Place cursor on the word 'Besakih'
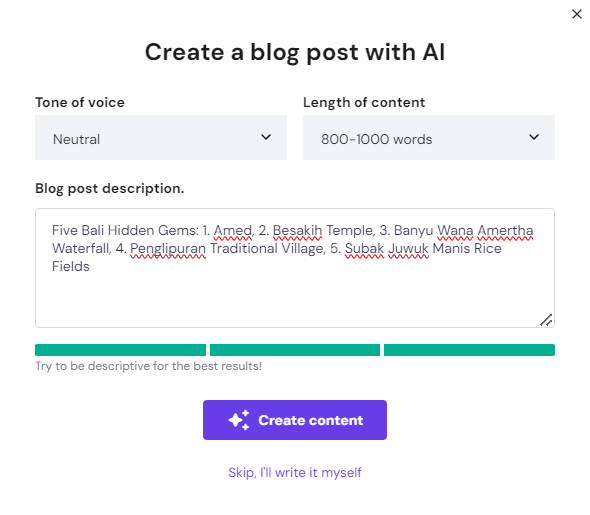Viewport: 590px width, 515px height. click(297, 230)
